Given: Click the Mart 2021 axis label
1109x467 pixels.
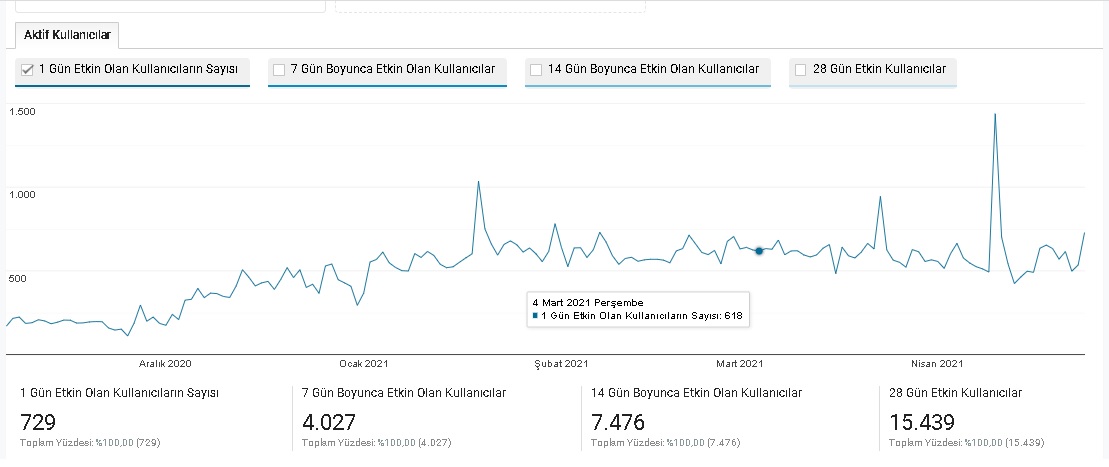Looking at the screenshot, I should 739,364.
